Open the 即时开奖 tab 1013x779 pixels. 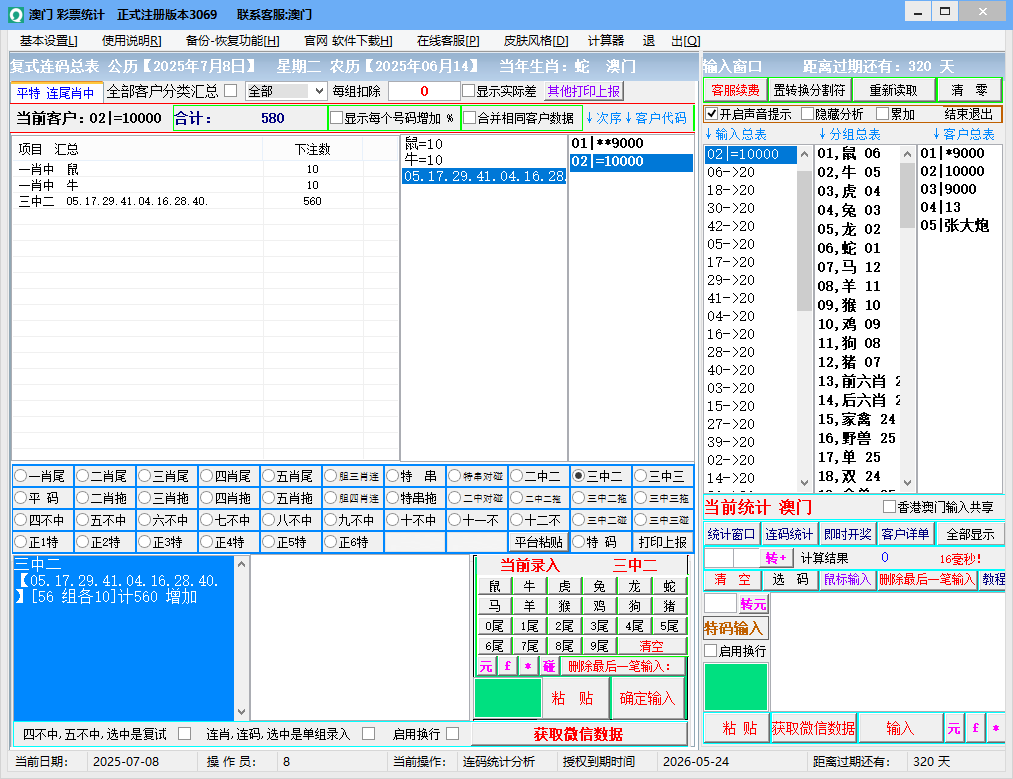848,534
